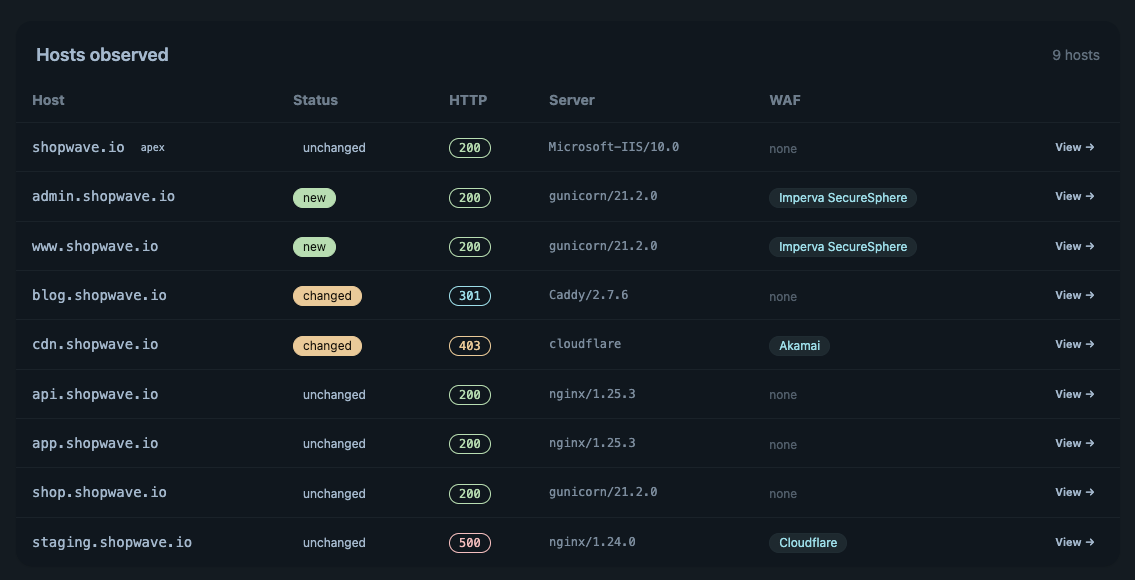Click the apex tag next to shopwave.io
The height and width of the screenshot is (580, 1135).
click(x=153, y=148)
